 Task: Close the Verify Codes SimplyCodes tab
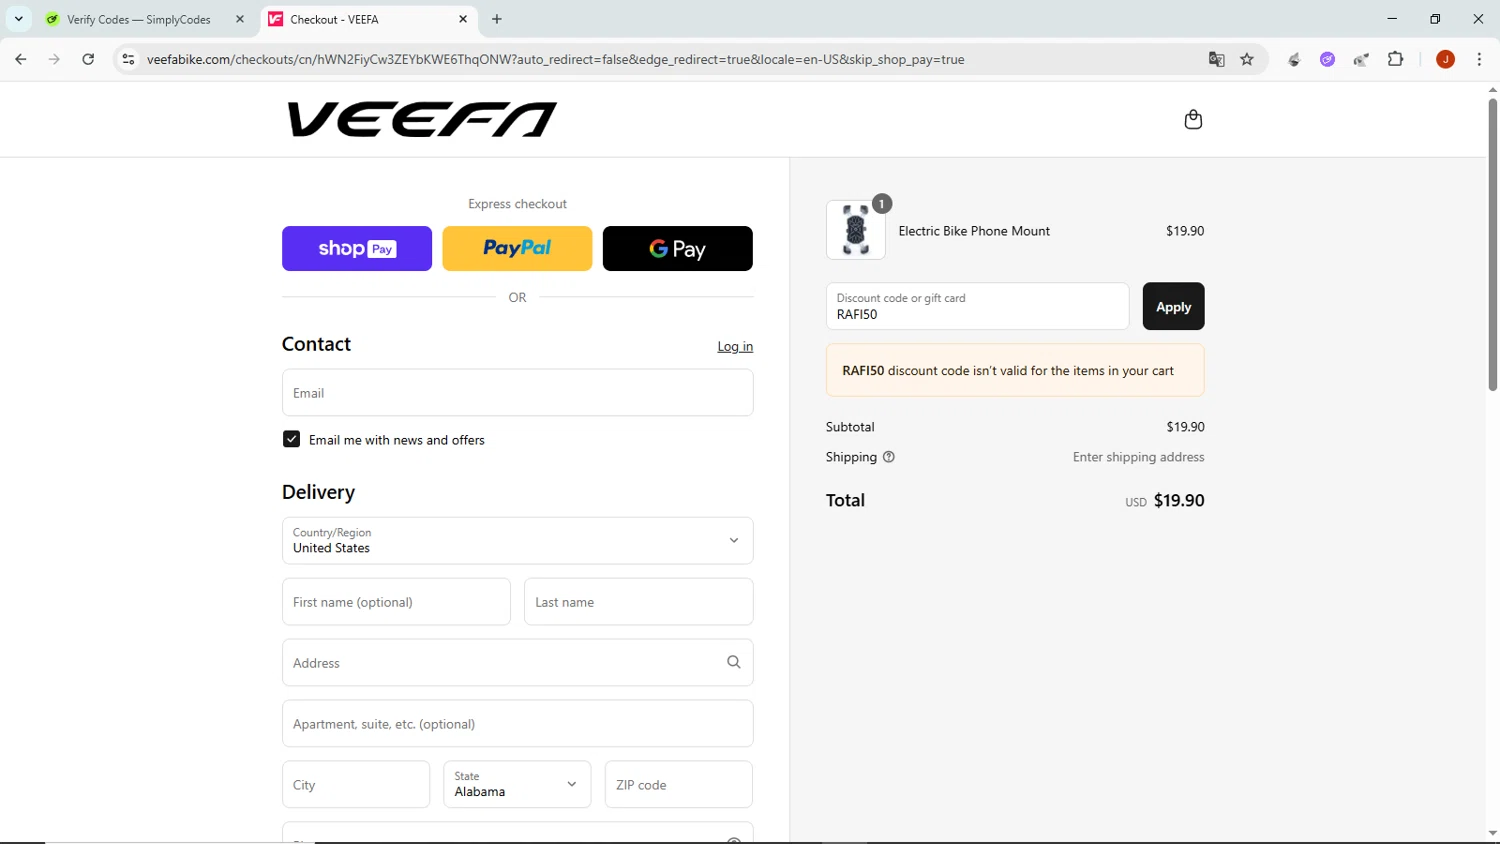(240, 19)
